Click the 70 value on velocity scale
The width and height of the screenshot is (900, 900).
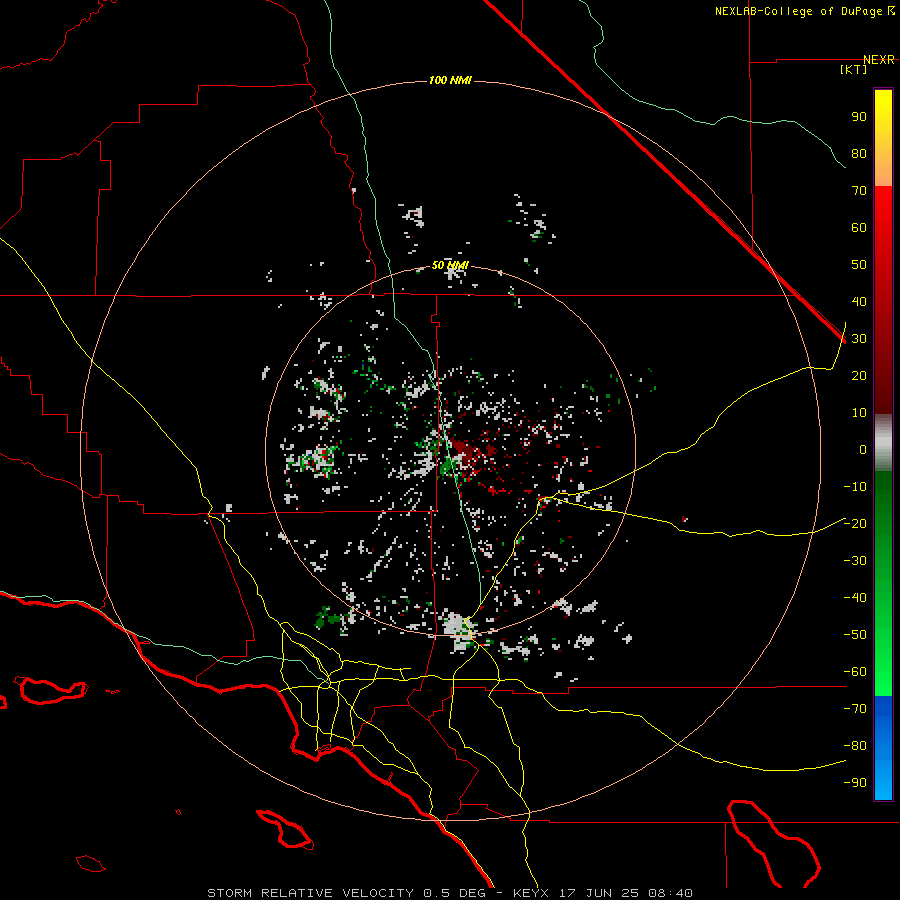click(859, 191)
